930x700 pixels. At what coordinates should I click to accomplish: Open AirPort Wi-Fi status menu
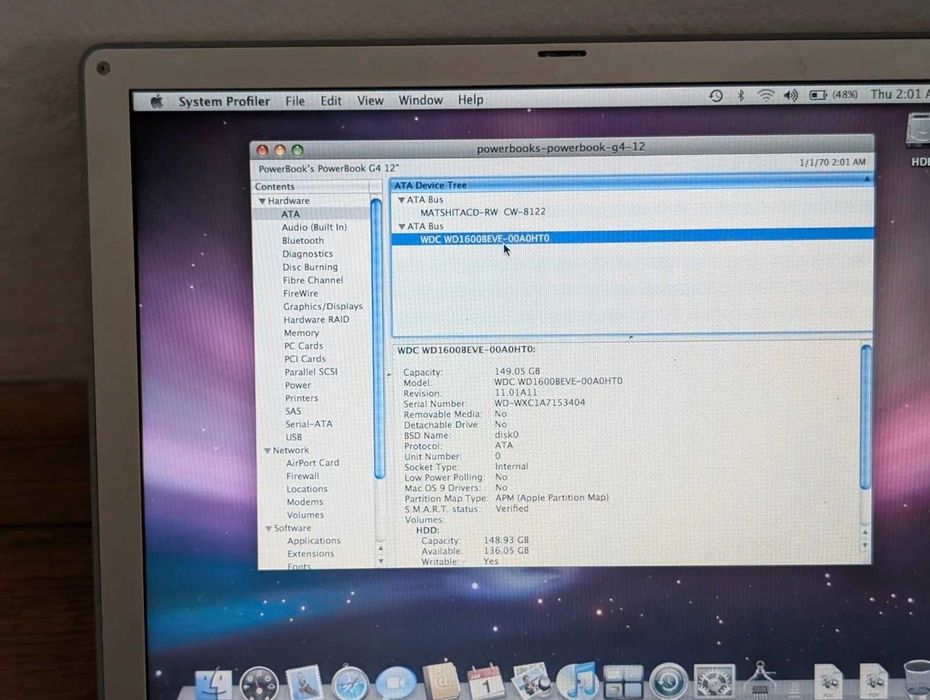click(766, 95)
